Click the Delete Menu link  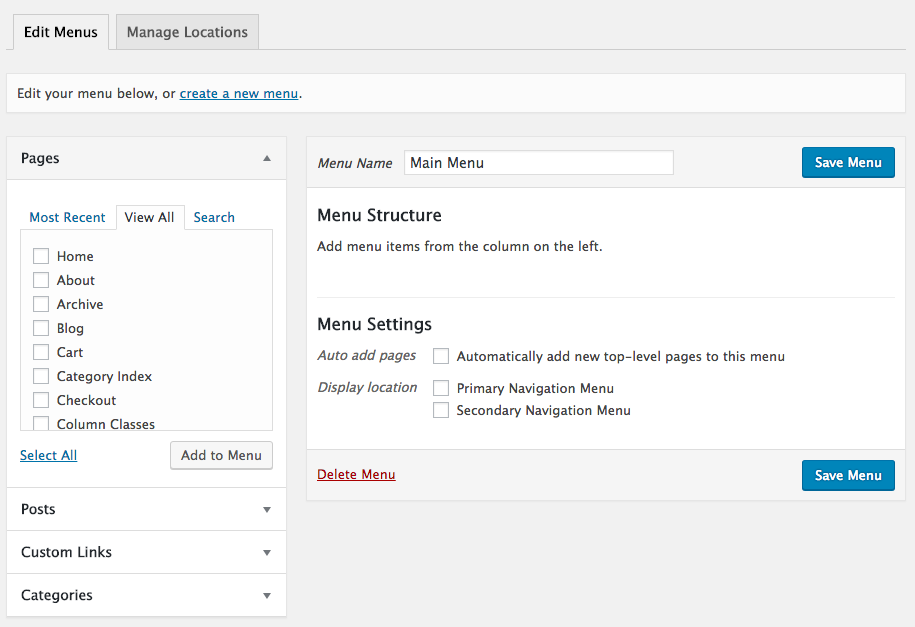point(356,474)
